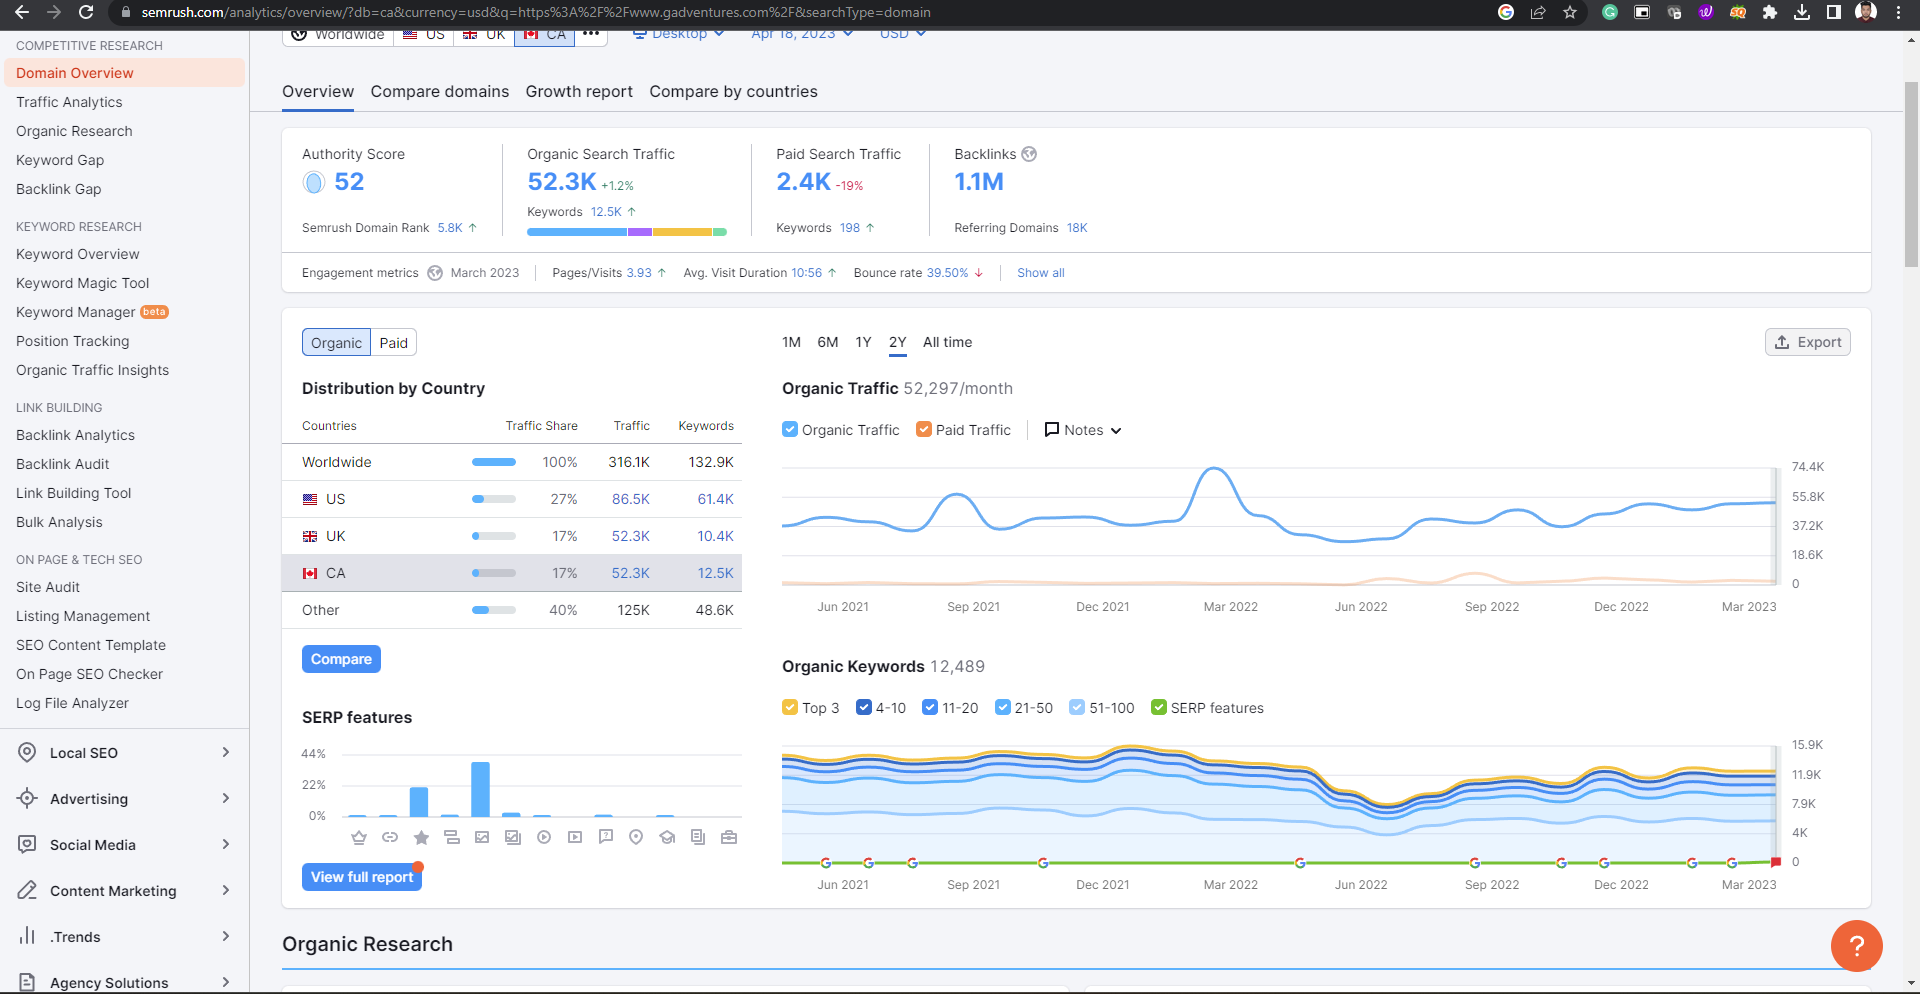This screenshot has height=994, width=1920.
Task: Click the browser address bar URL
Action: coord(536,12)
